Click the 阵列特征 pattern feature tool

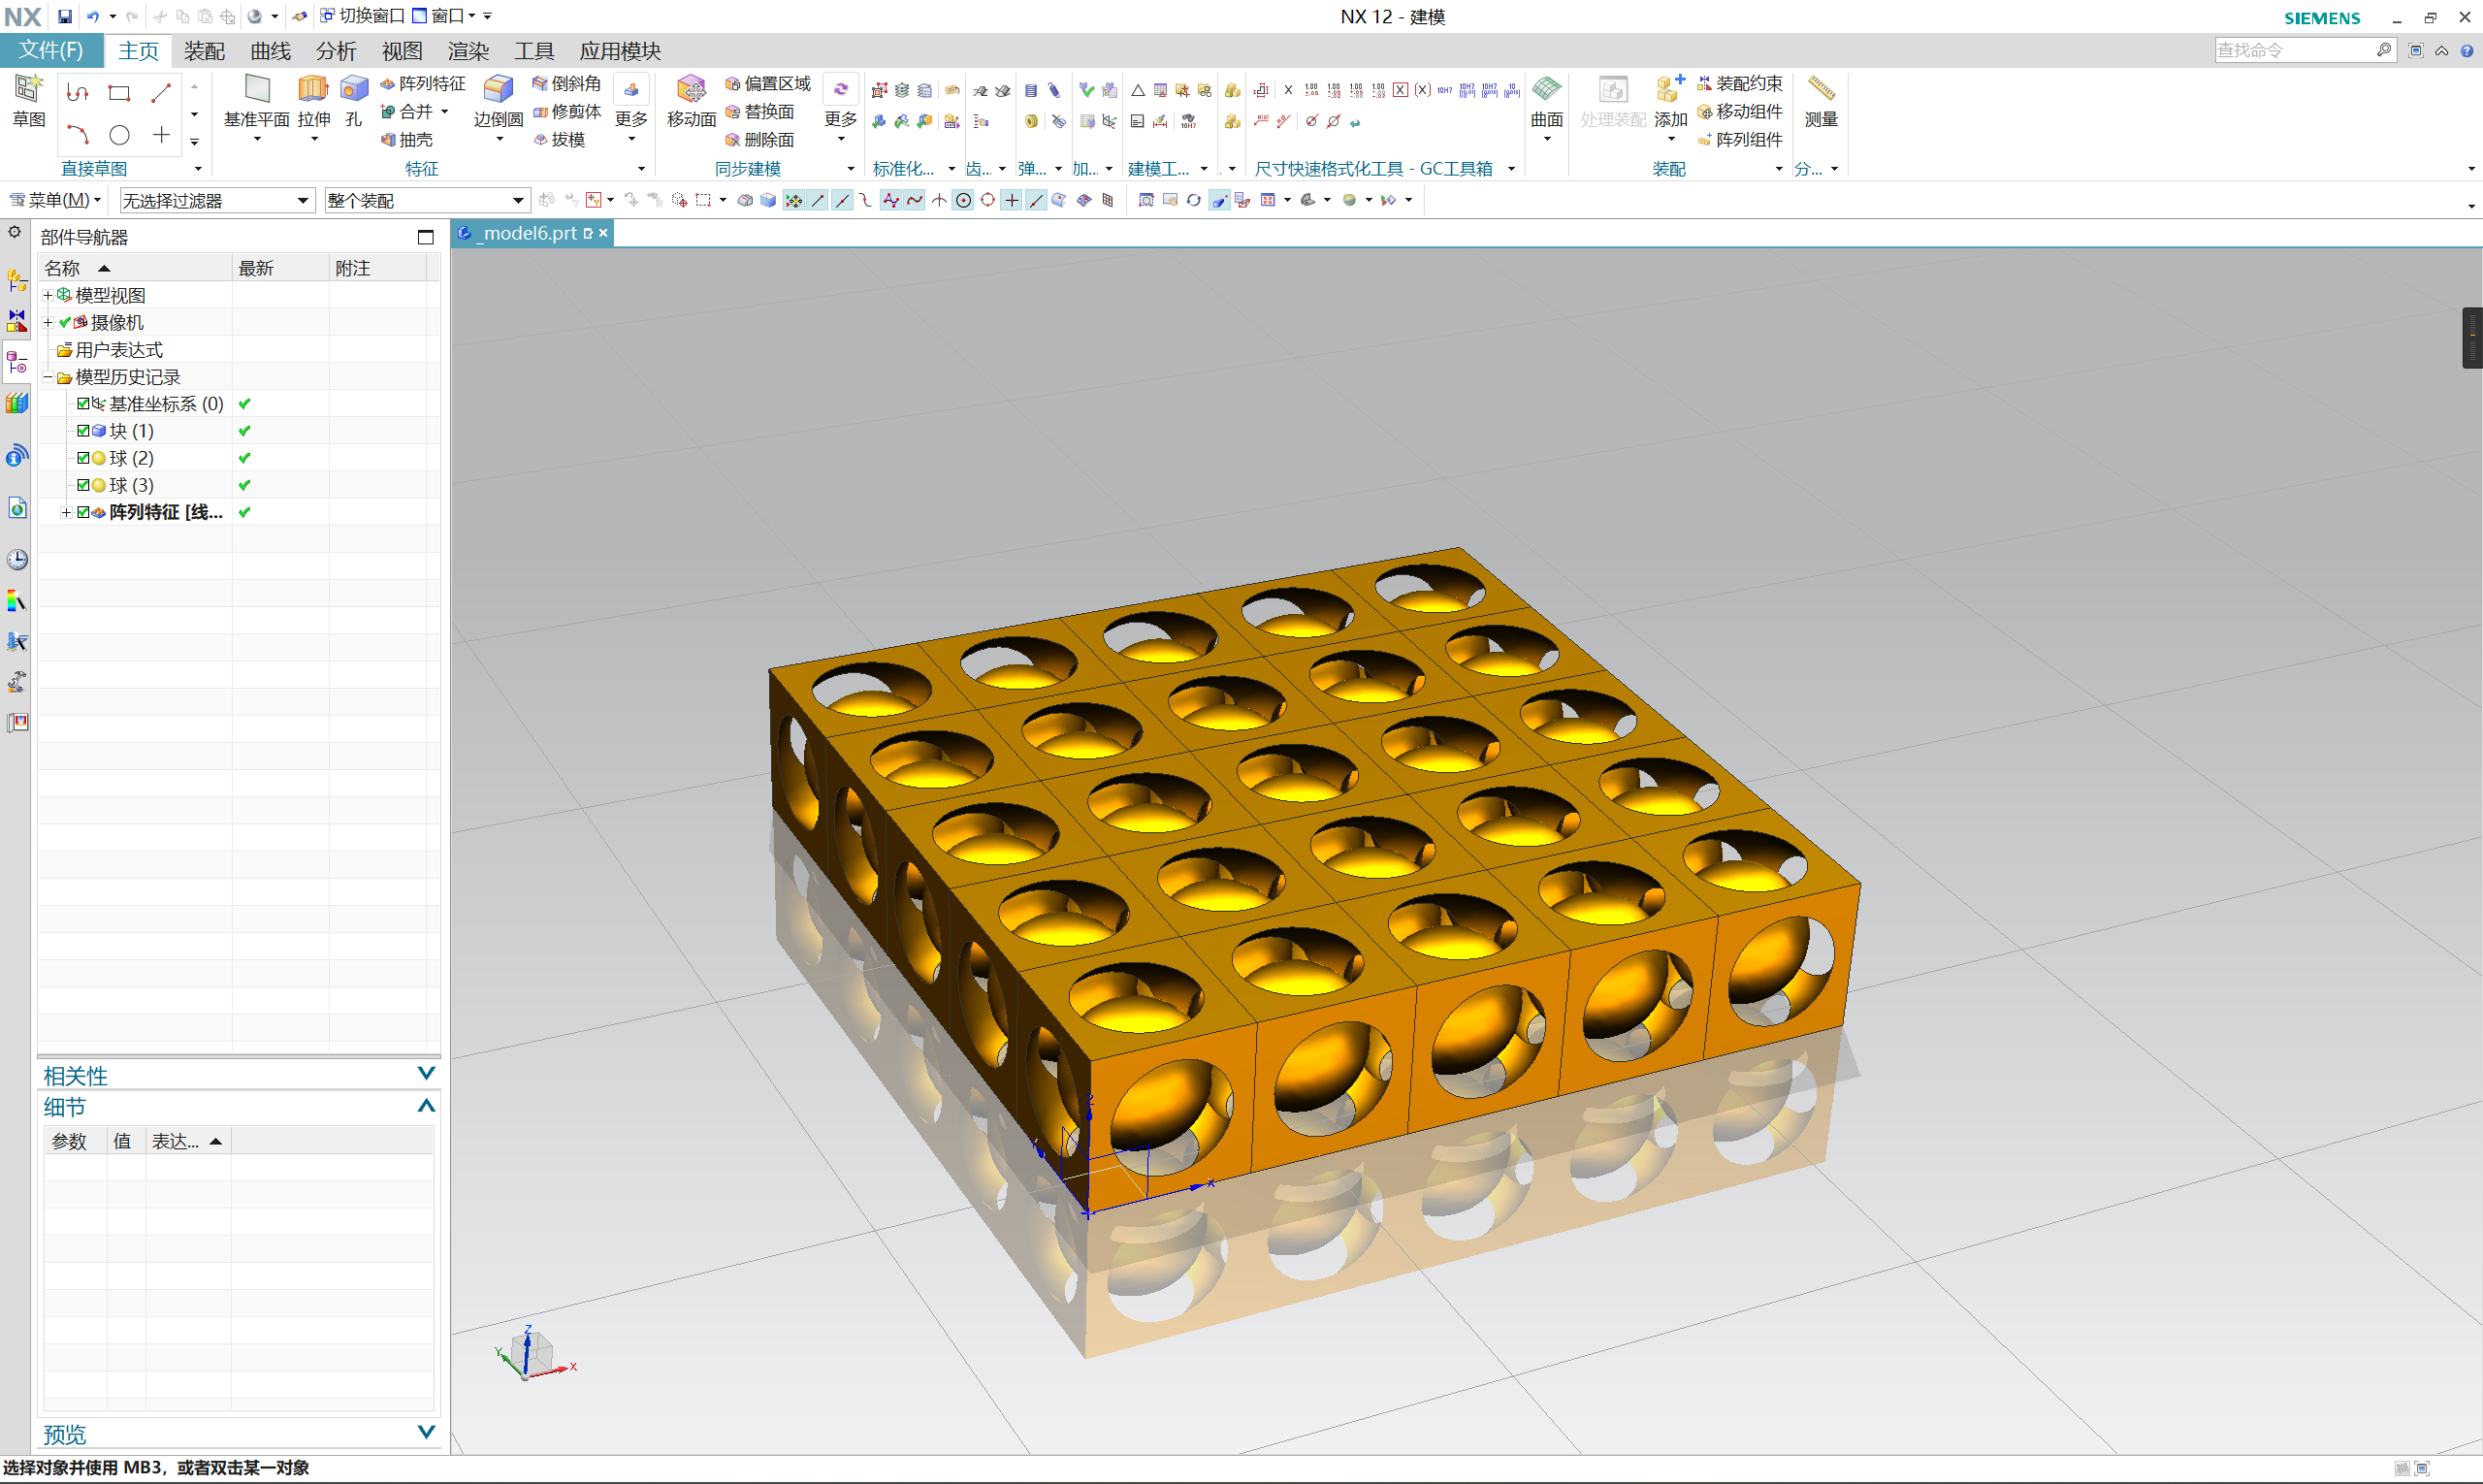[423, 83]
